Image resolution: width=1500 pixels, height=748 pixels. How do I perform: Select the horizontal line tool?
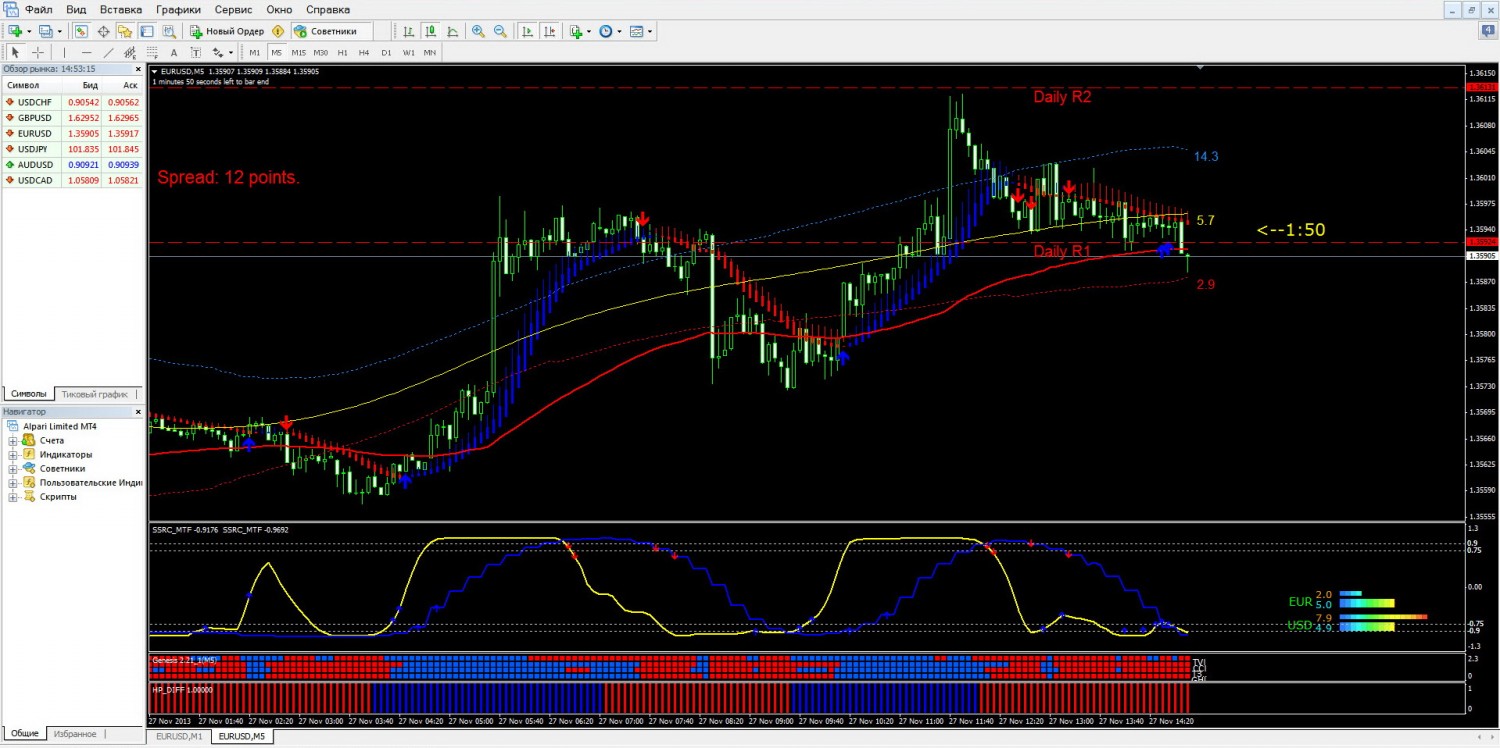click(86, 52)
